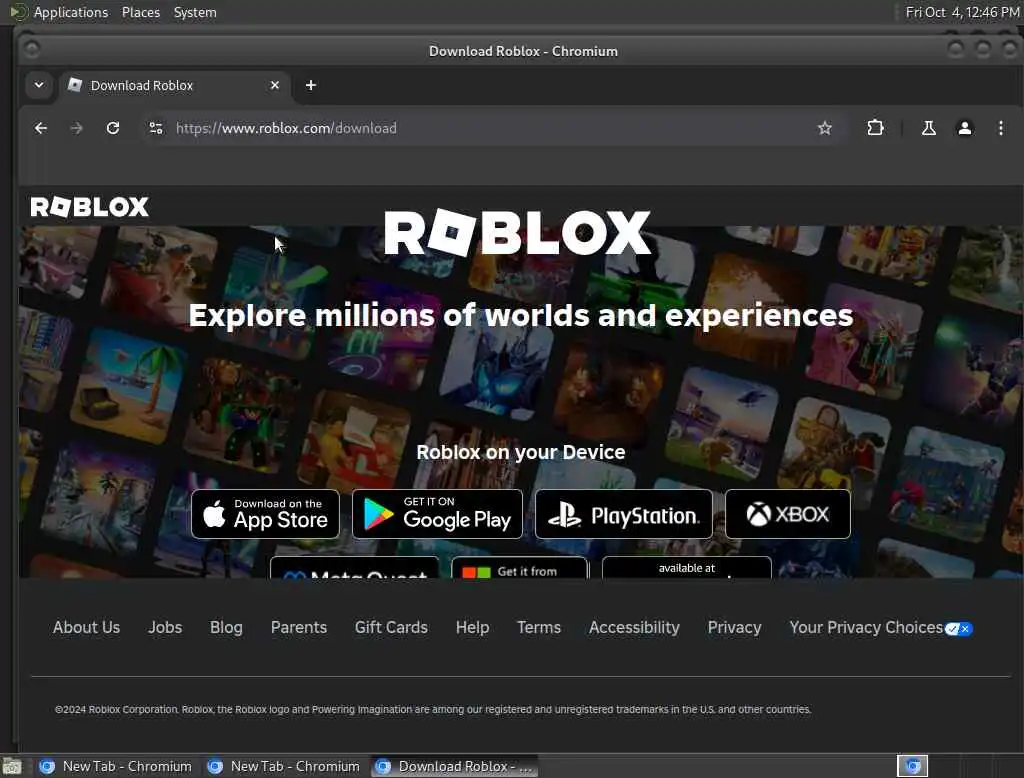Click the palm tree beach game thumbnail
The image size is (1024, 778).
(127, 385)
